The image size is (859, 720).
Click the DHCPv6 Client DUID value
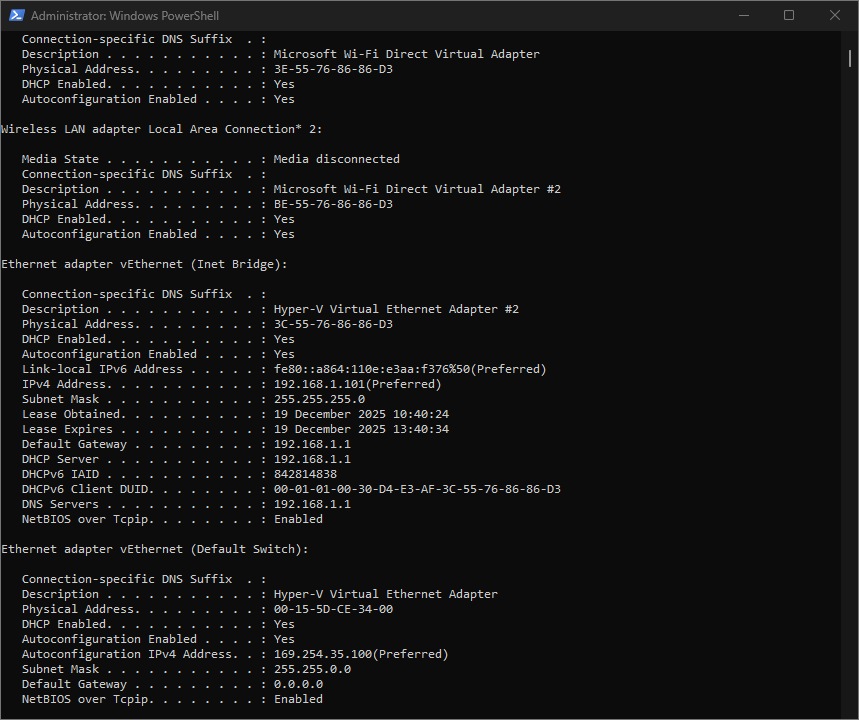[417, 489]
